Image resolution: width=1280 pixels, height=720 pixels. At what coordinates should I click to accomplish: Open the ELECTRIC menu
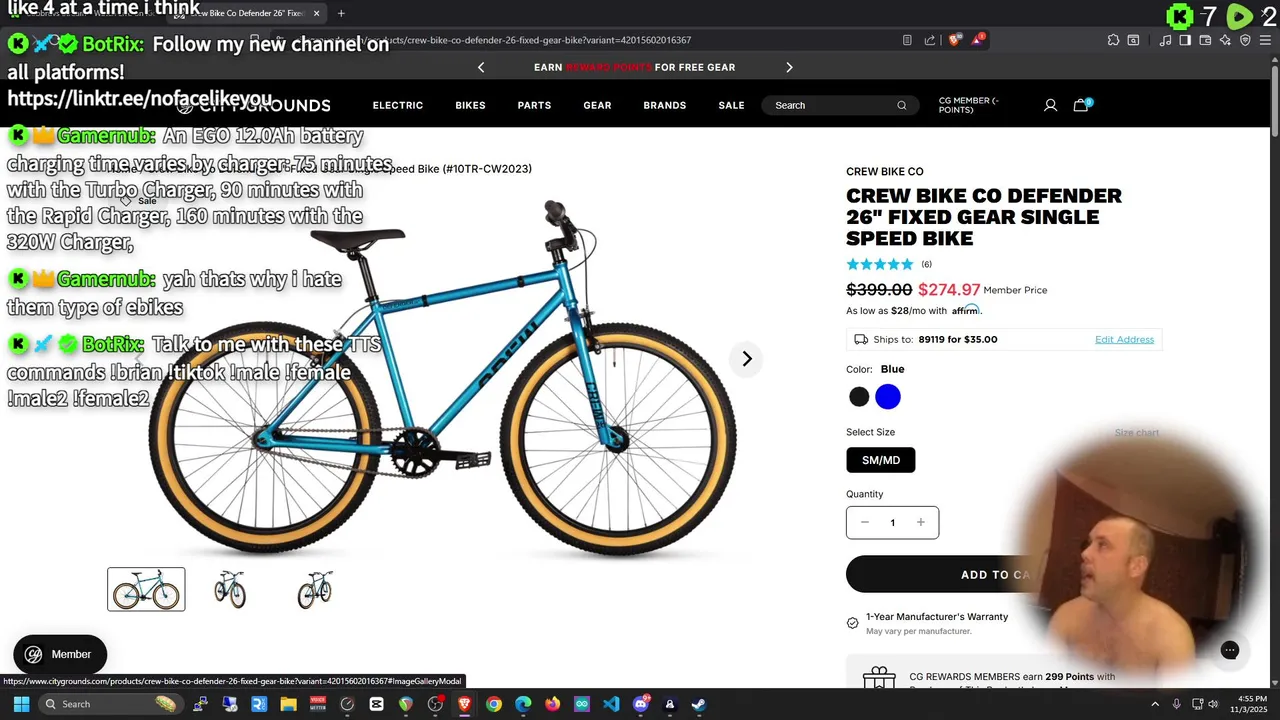pyautogui.click(x=398, y=105)
